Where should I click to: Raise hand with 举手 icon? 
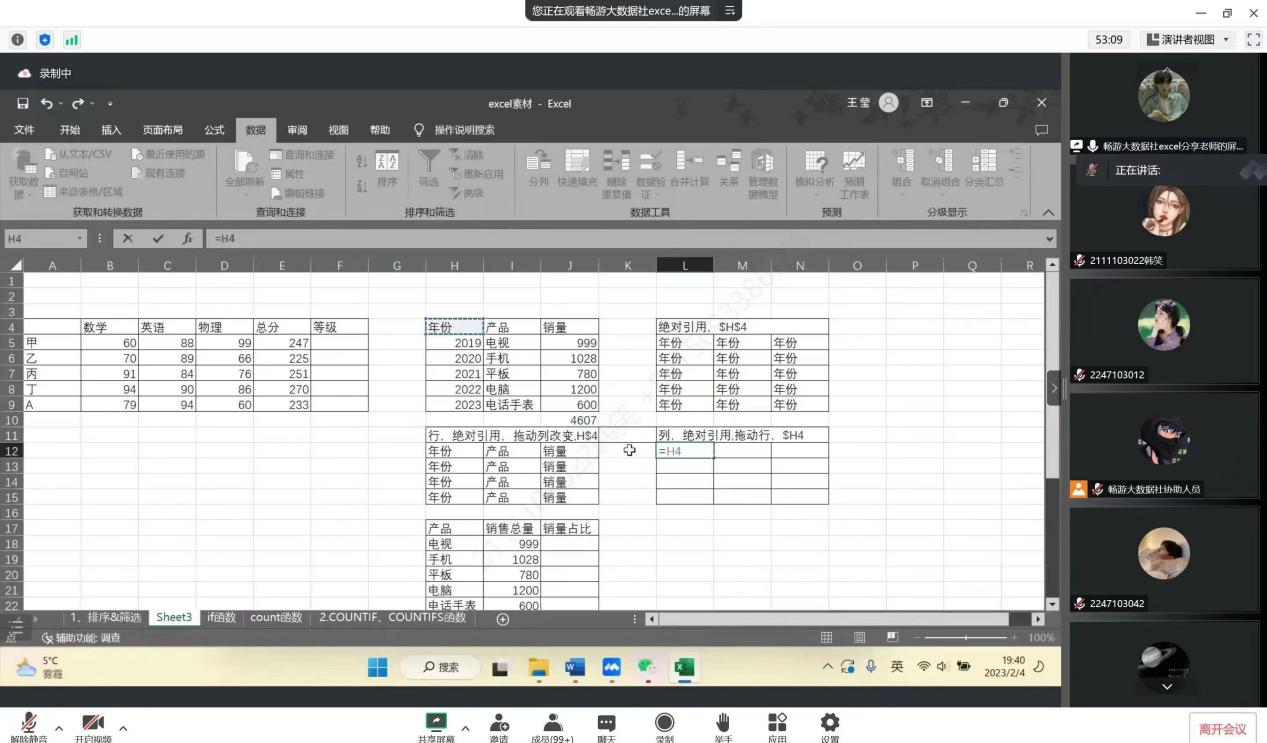coord(722,723)
